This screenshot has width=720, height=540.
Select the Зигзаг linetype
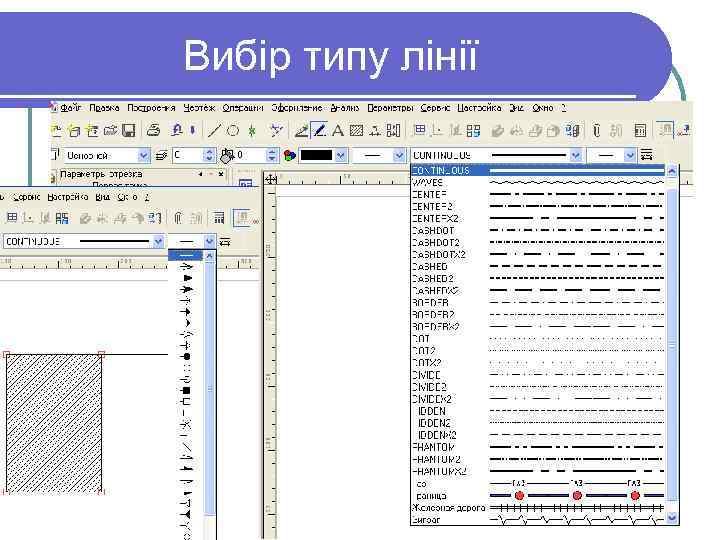[x=538, y=520]
